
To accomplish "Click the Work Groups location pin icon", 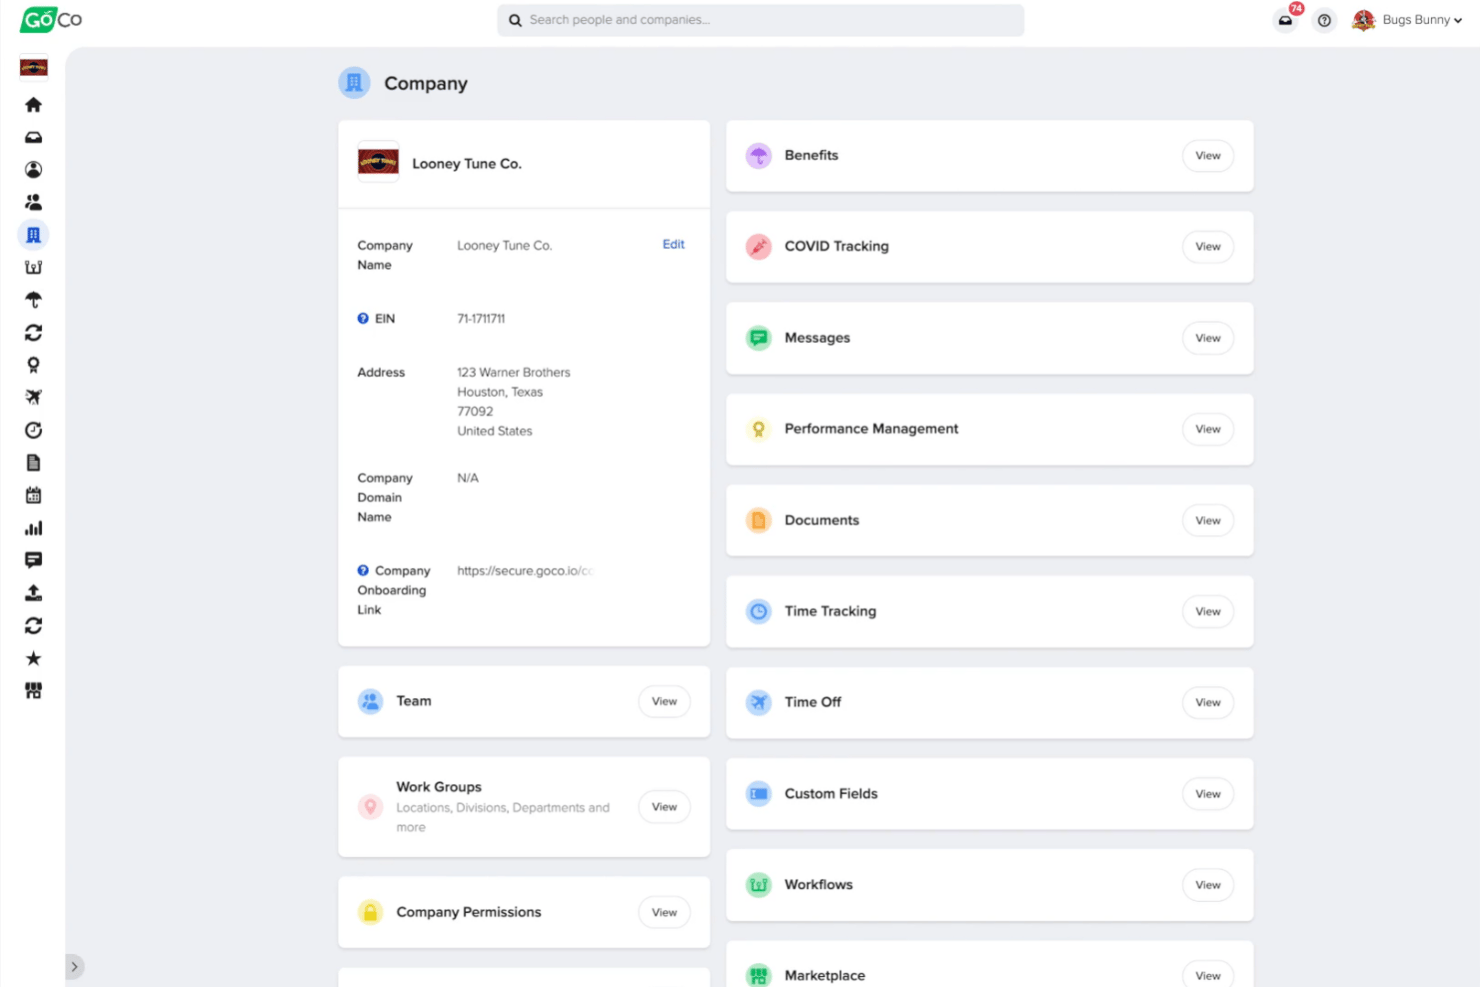I will pyautogui.click(x=370, y=807).
